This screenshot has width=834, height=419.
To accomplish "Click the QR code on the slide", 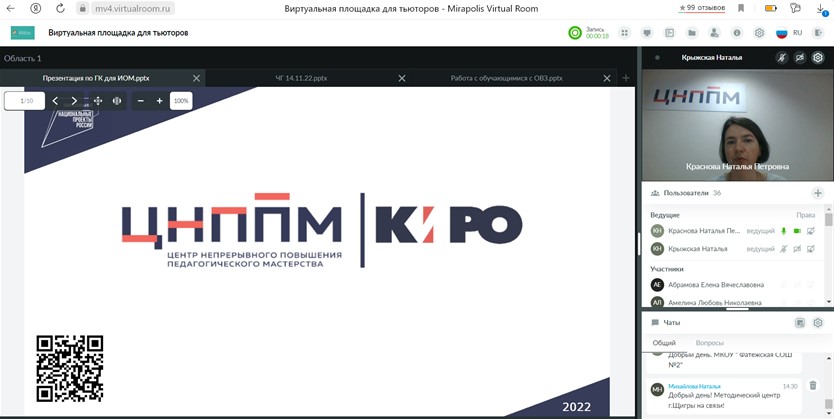I will (x=70, y=368).
